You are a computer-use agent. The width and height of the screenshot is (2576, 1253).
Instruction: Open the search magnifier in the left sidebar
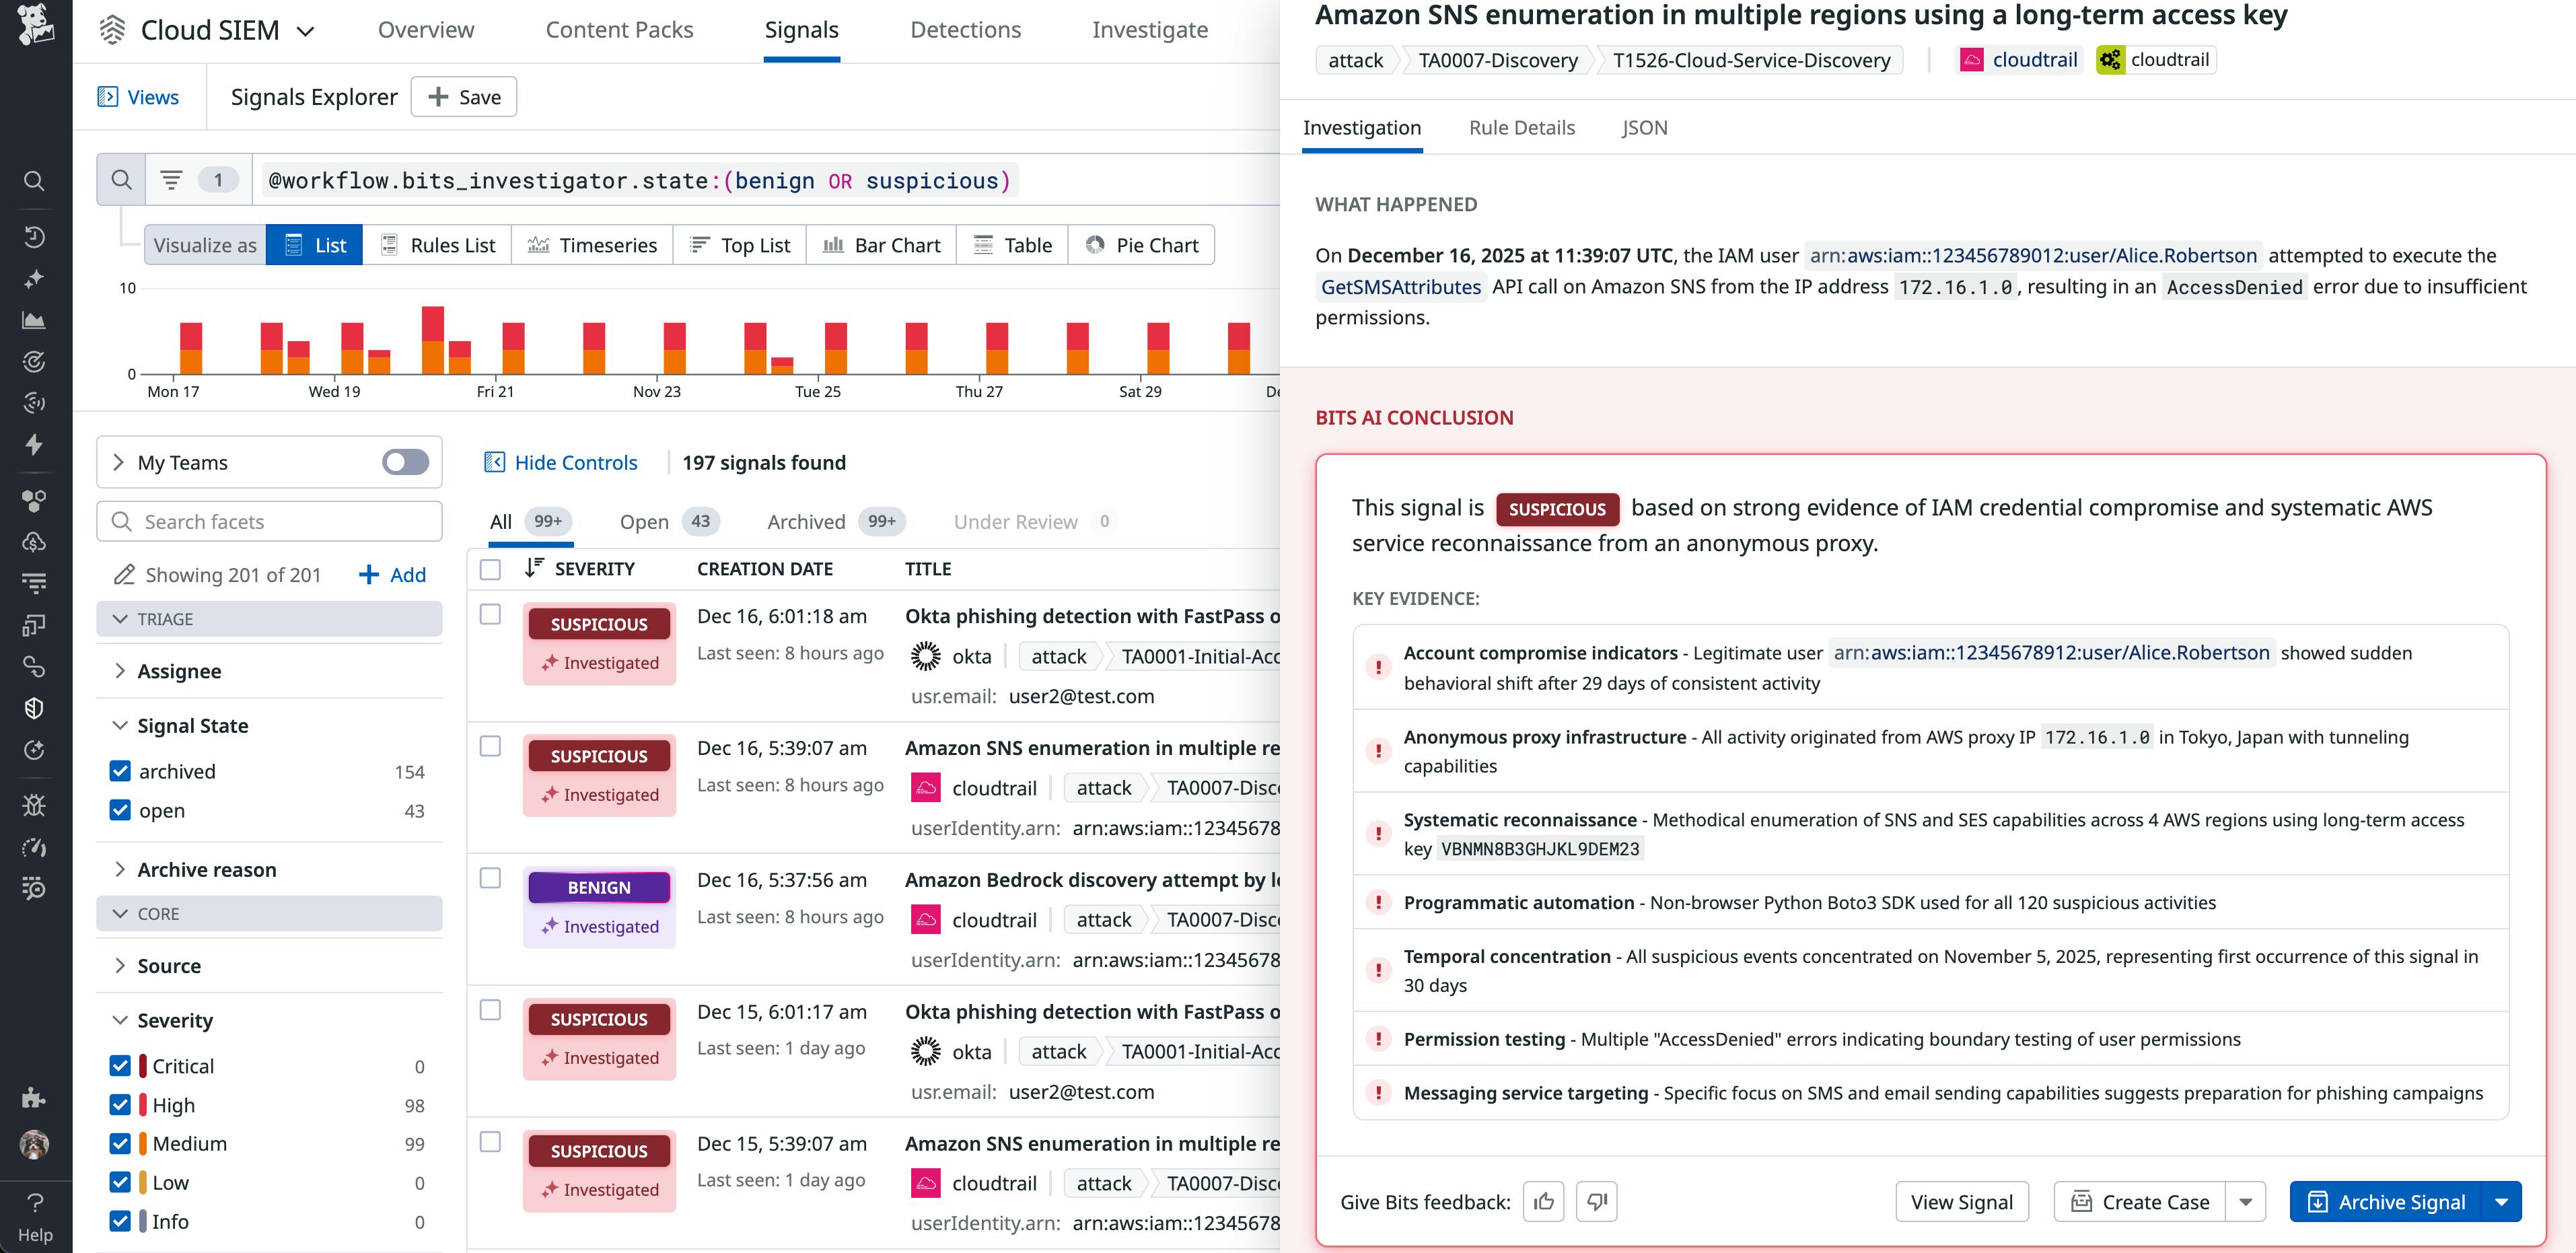34,181
